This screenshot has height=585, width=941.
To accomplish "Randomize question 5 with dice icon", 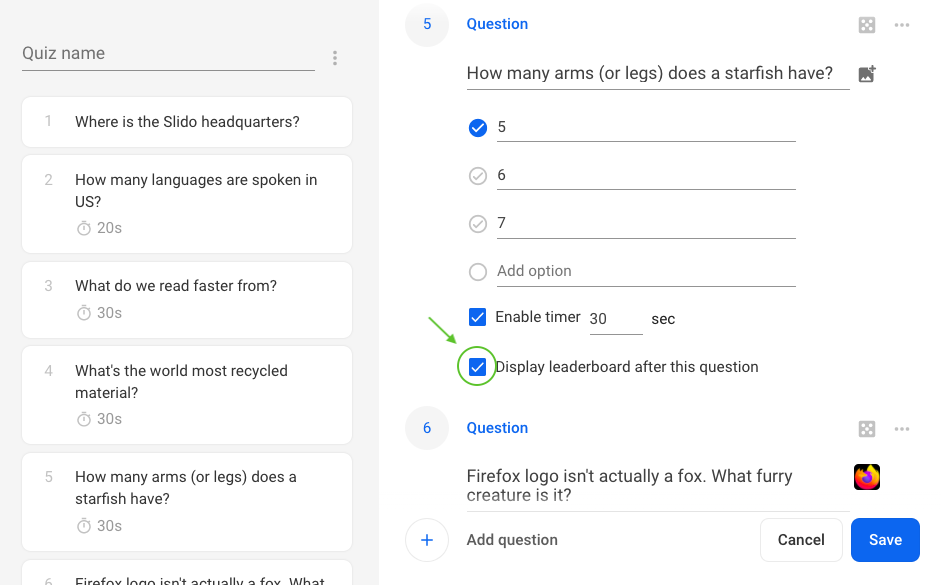I will (867, 25).
